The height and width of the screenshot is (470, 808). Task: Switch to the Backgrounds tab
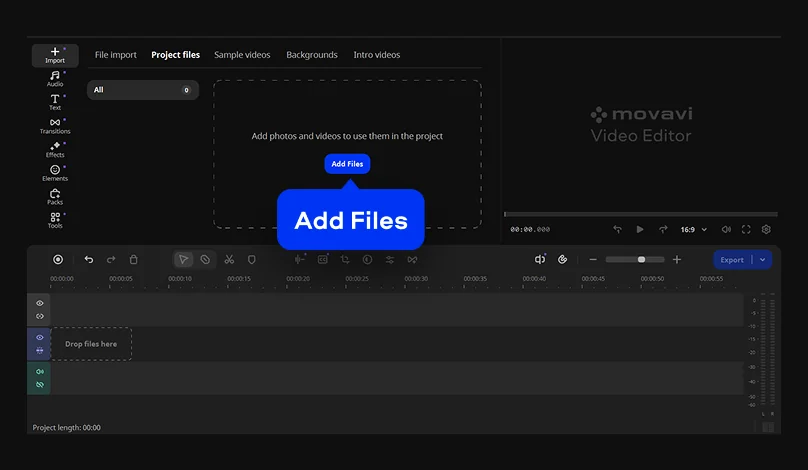312,55
